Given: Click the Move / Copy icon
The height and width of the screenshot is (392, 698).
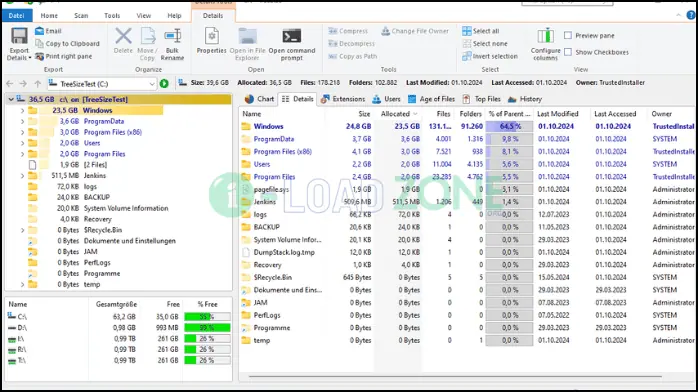Looking at the screenshot, I should pos(147,36).
